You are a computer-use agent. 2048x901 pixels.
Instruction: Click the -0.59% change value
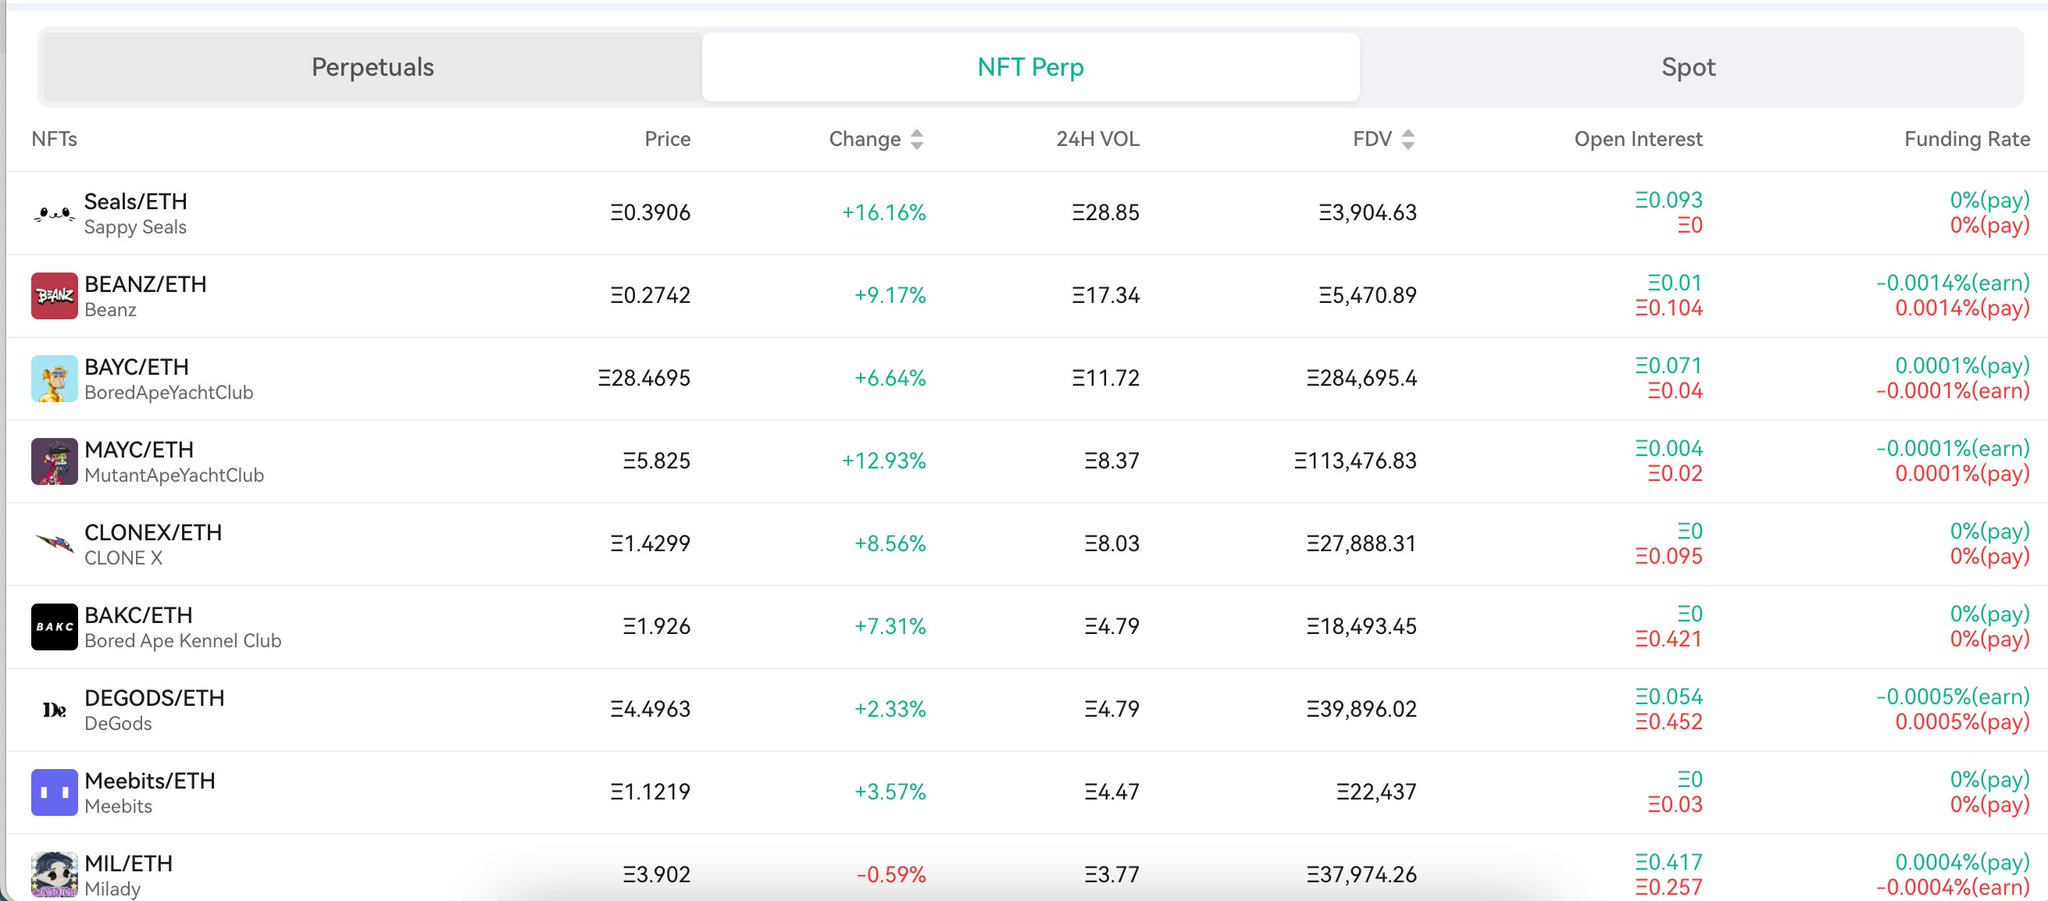click(891, 875)
